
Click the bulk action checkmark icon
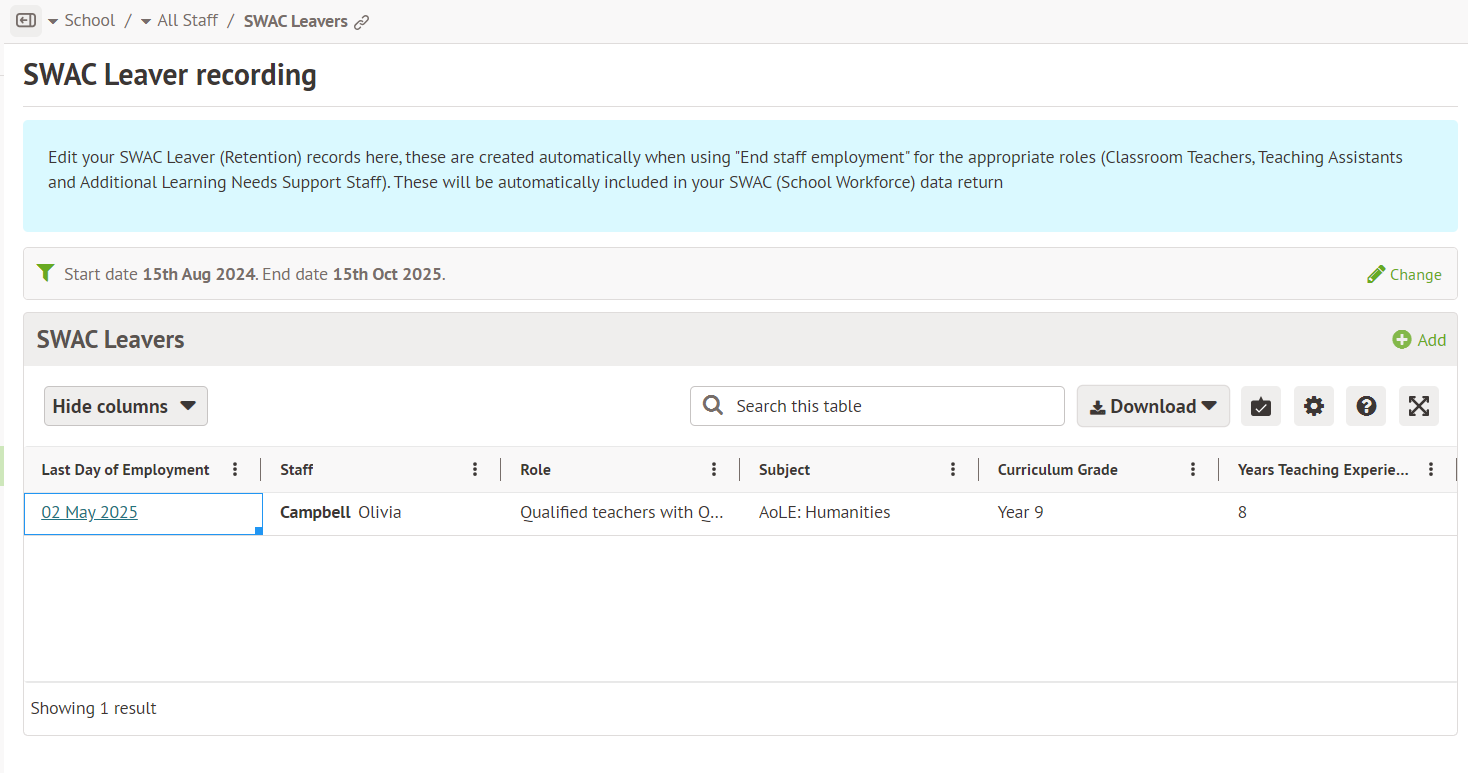click(1260, 406)
